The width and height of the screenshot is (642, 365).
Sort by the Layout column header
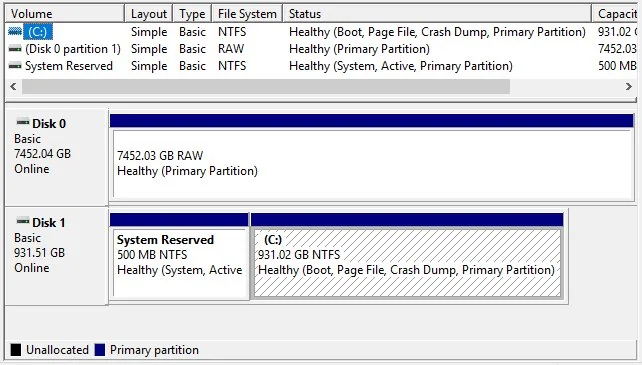(149, 14)
